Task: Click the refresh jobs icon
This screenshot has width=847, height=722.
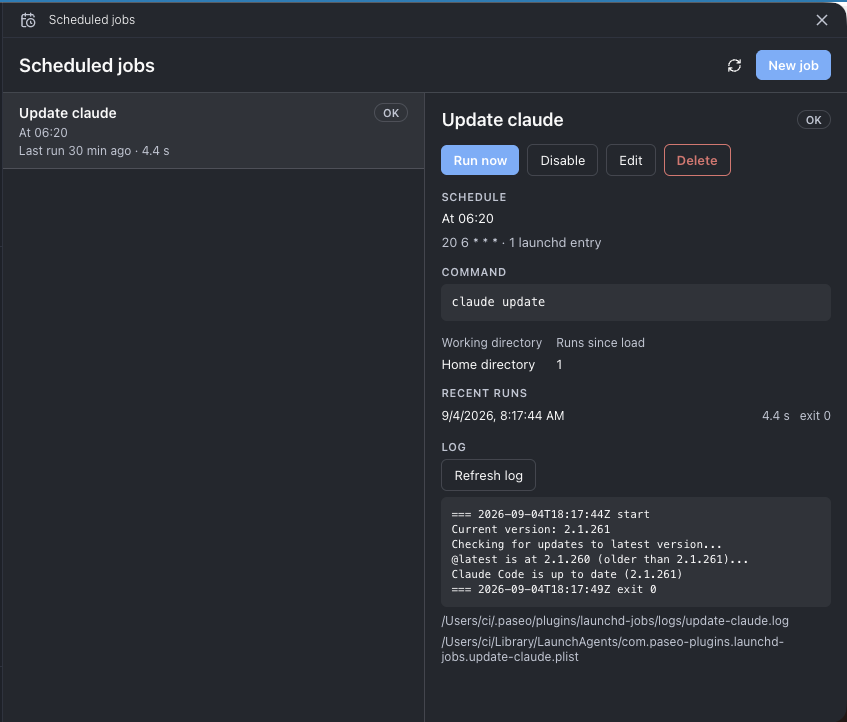Action: point(734,65)
